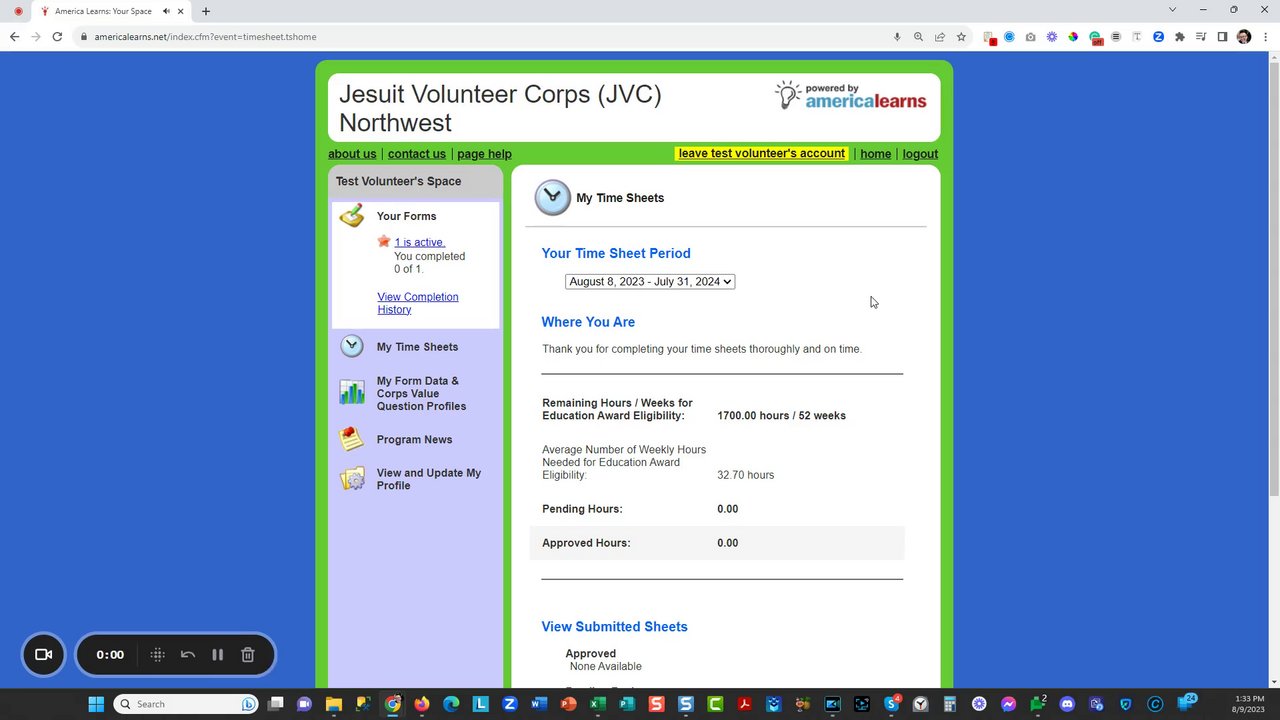Click the My Time Sheets clock icon in sidebar
Image resolution: width=1280 pixels, height=720 pixels.
(352, 346)
